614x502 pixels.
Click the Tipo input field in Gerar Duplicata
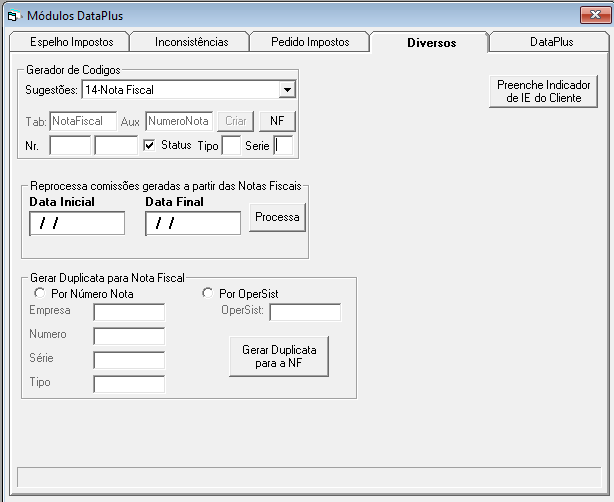[x=129, y=385]
